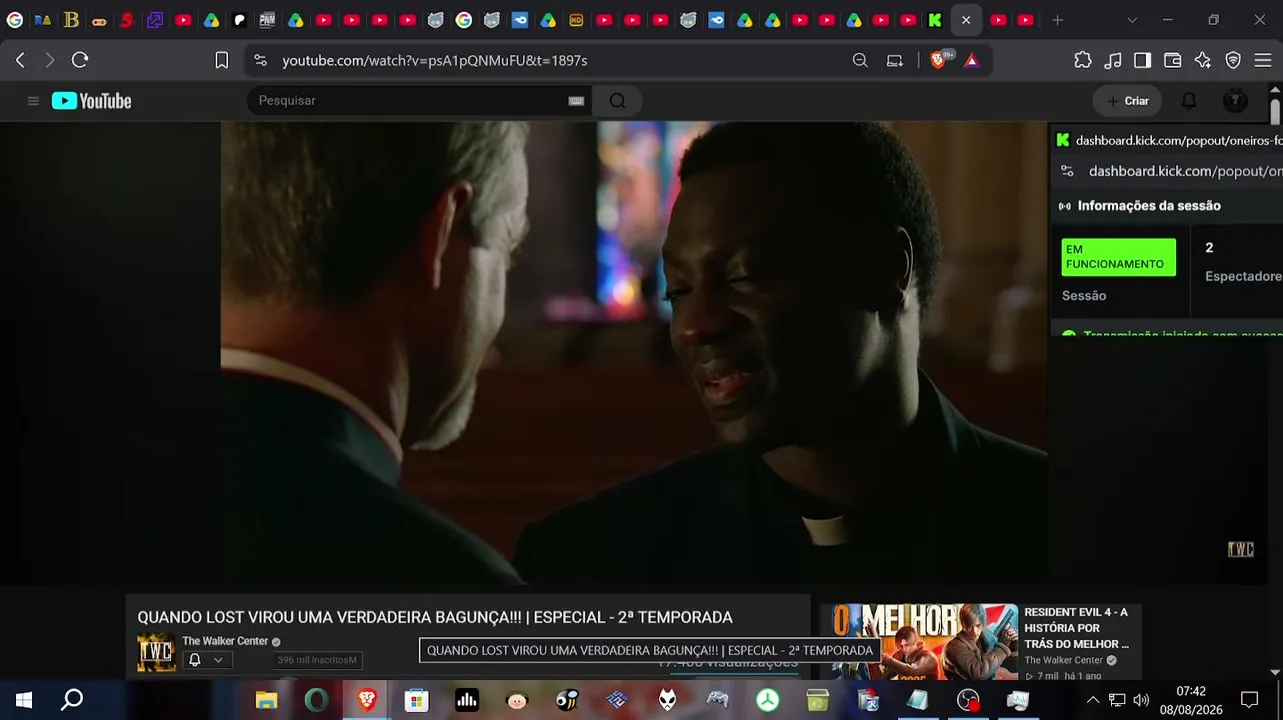Switch to the yellow B tab

pos(71,20)
